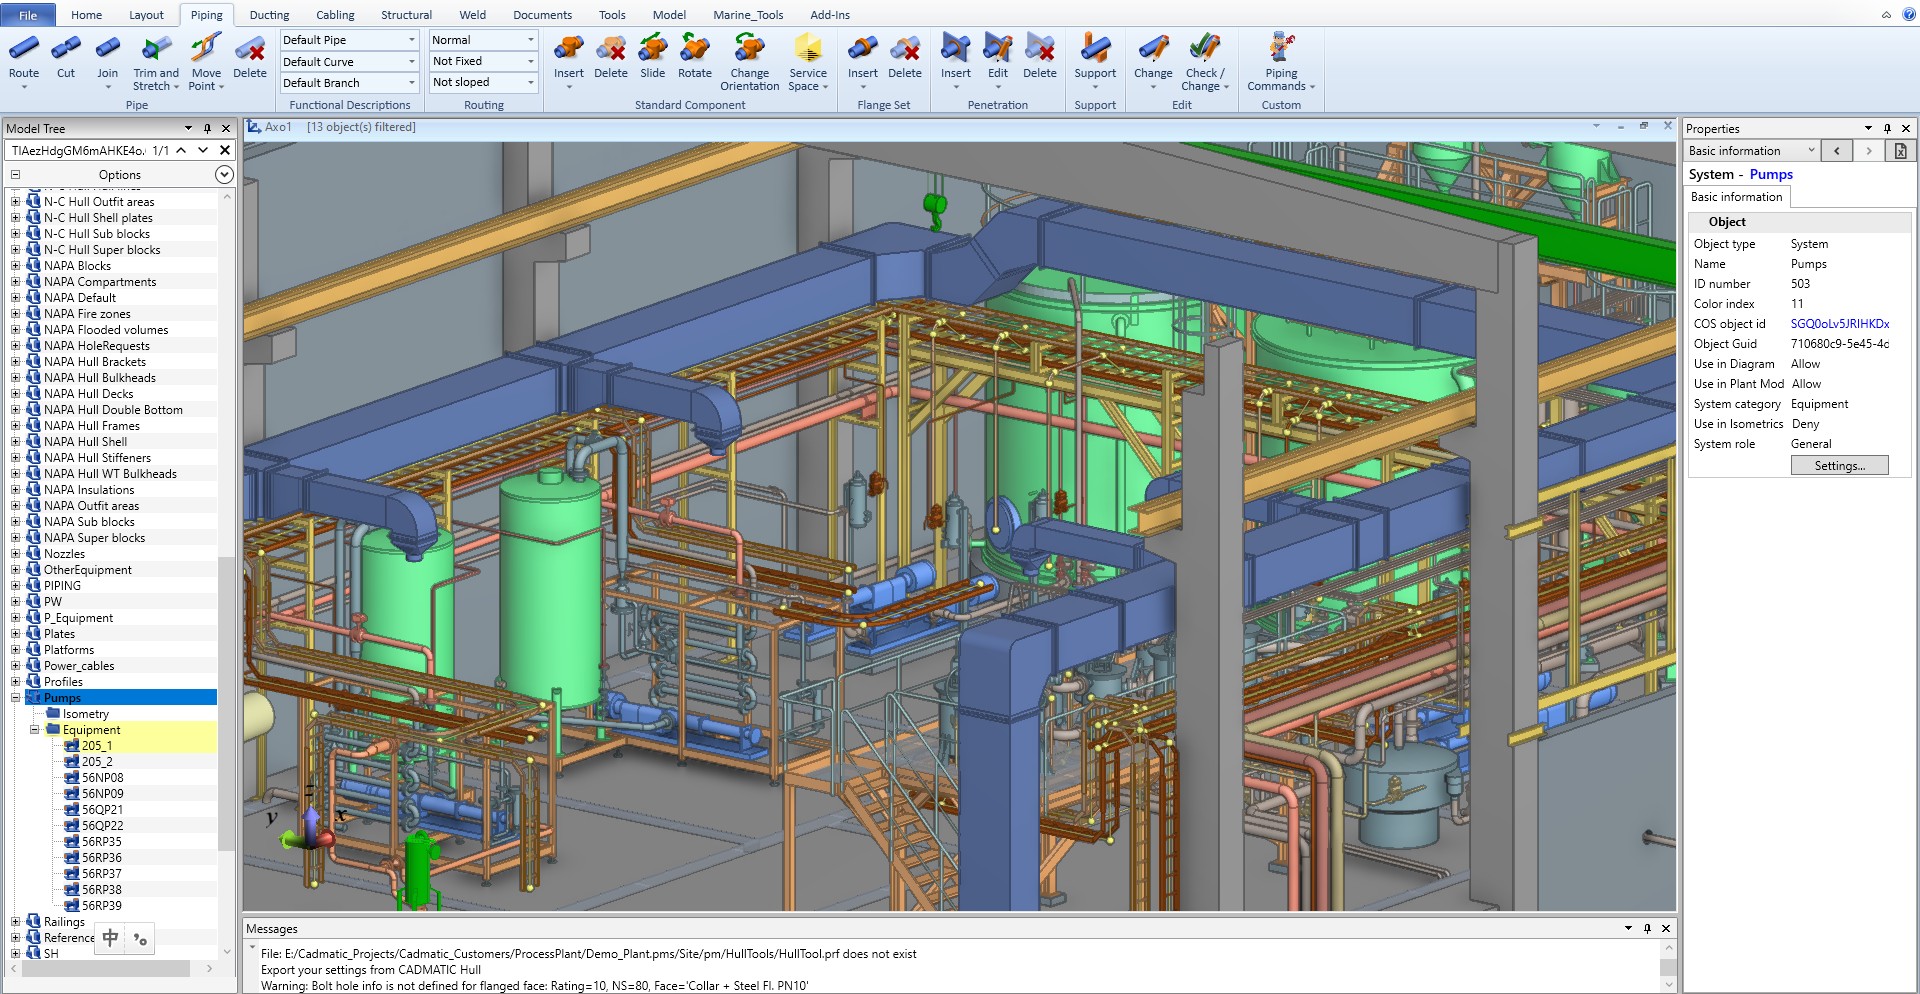Click the Settings... button

[x=1839, y=466]
